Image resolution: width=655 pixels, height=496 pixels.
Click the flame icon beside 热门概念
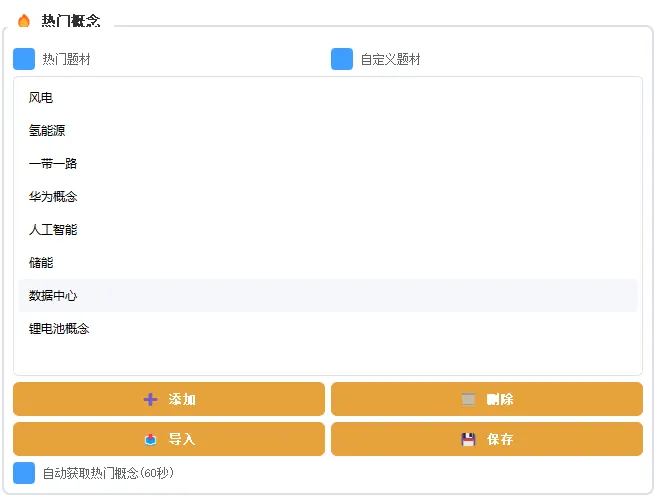[x=24, y=20]
